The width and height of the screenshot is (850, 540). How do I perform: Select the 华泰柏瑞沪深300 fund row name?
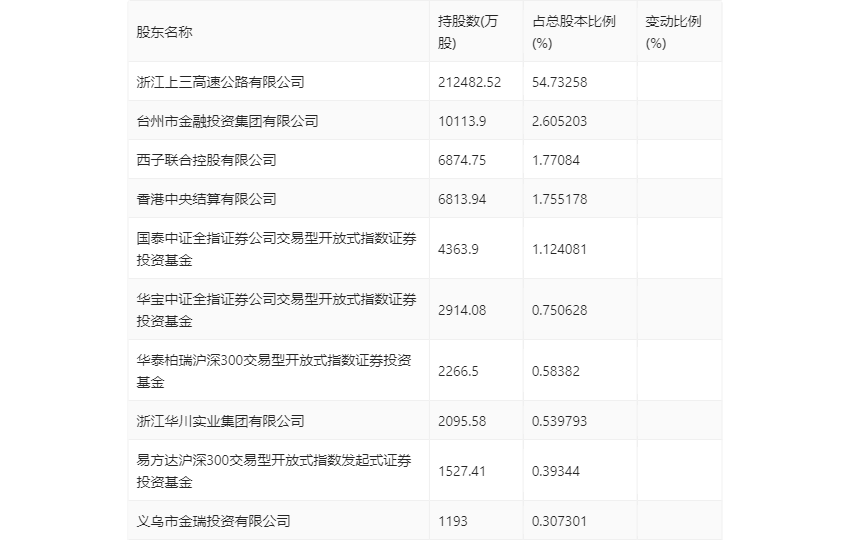[274, 371]
